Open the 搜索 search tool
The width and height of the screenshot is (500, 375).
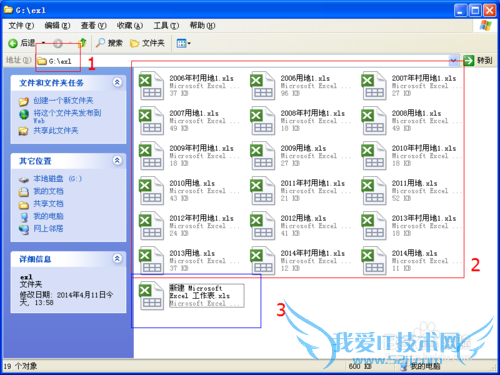[x=110, y=43]
